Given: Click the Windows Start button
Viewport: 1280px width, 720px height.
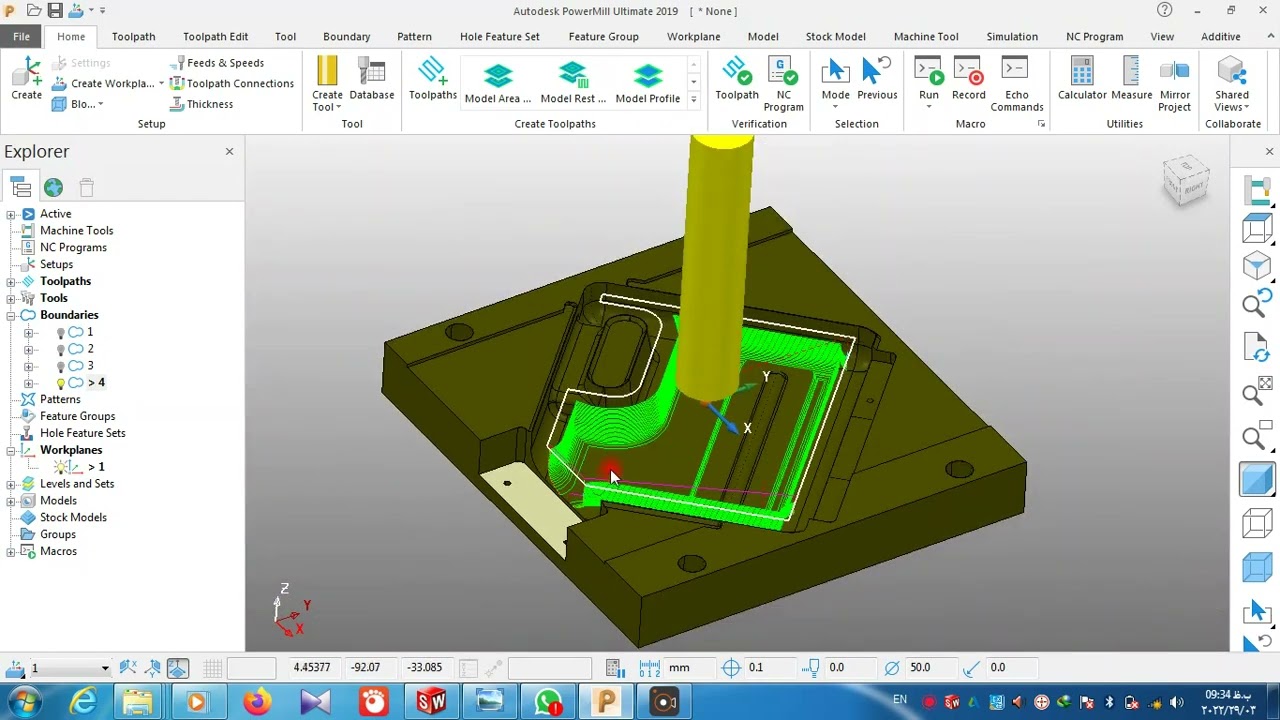Looking at the screenshot, I should coord(24,702).
